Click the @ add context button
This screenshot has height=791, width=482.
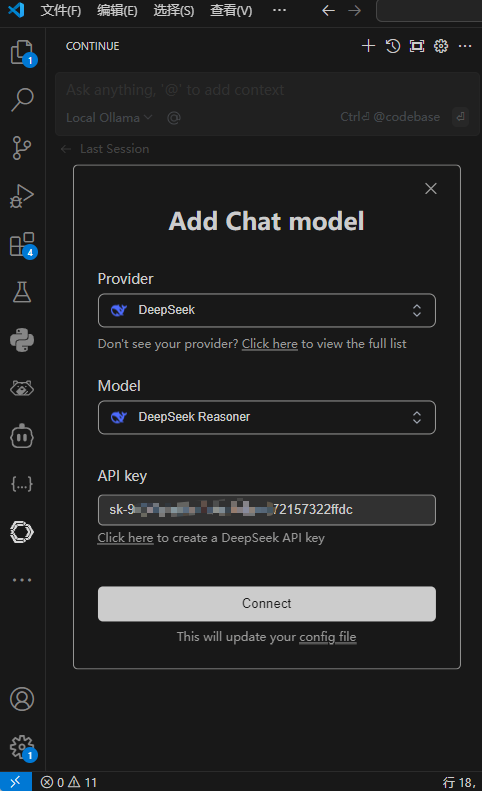[x=174, y=118]
